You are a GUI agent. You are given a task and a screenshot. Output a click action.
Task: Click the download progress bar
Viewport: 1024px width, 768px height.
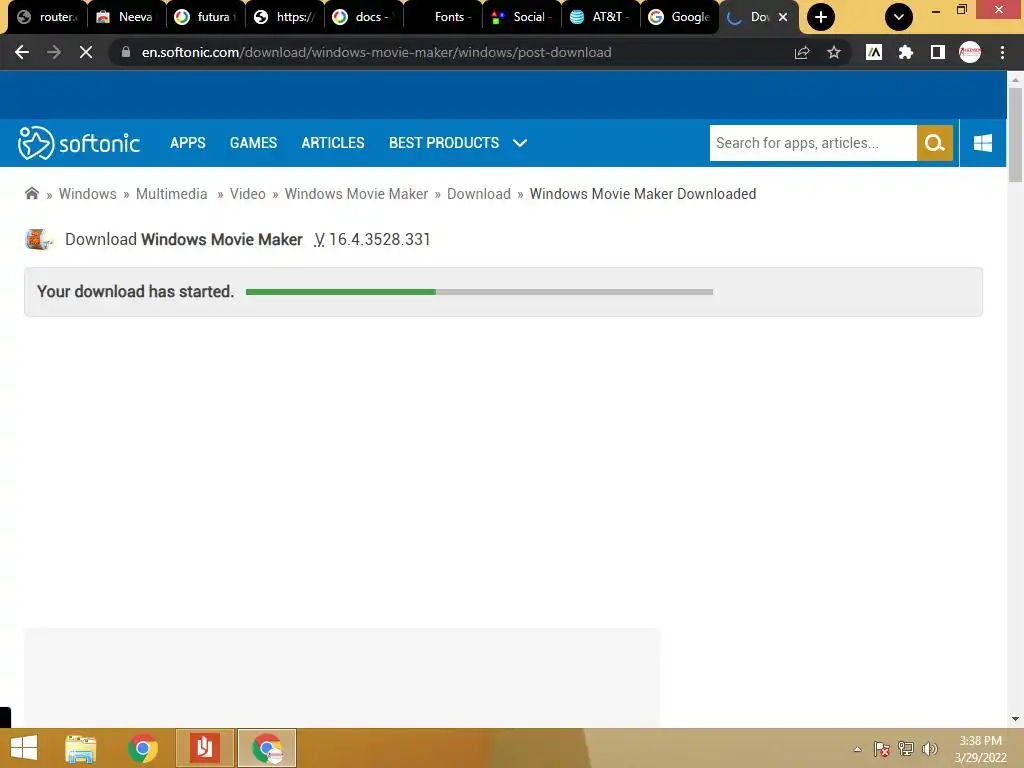pyautogui.click(x=479, y=292)
